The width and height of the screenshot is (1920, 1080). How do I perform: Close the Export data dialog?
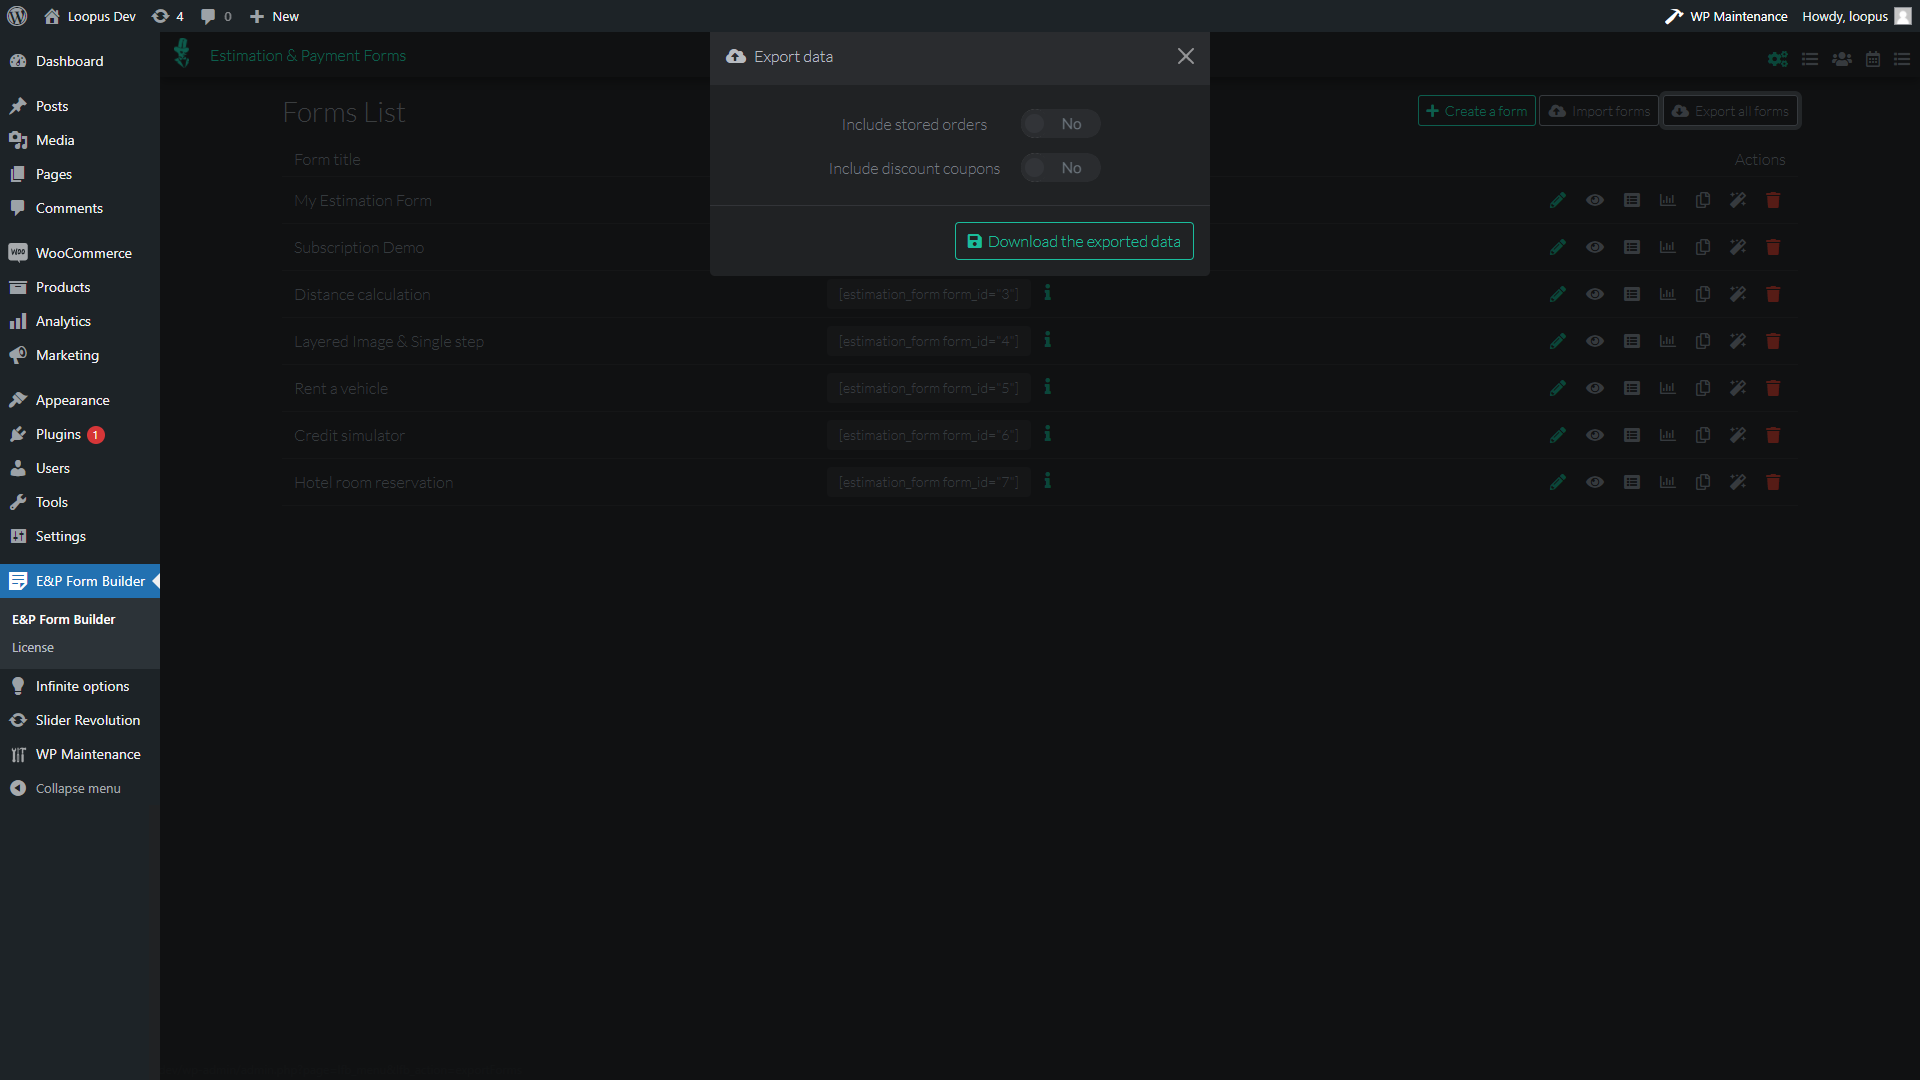[1185, 56]
